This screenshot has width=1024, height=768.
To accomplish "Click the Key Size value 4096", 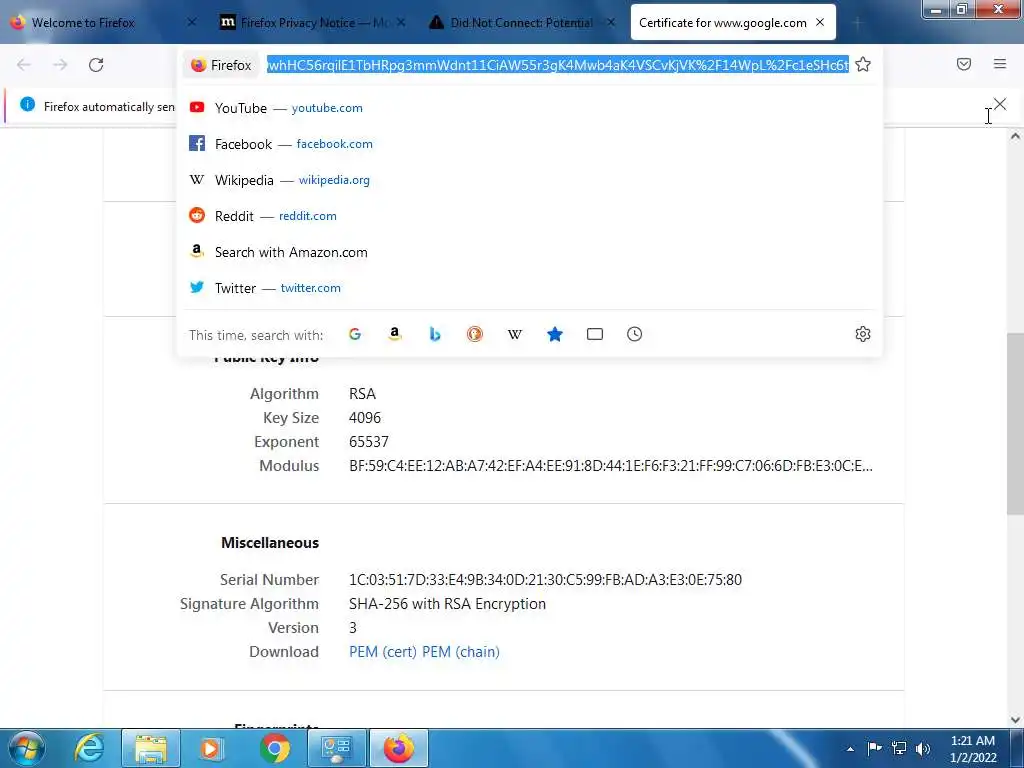I will (x=365, y=418).
